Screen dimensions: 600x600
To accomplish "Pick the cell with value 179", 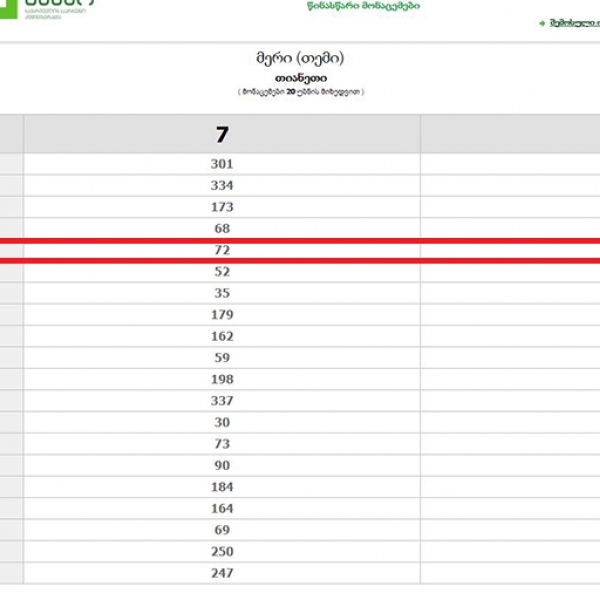I will point(222,315).
